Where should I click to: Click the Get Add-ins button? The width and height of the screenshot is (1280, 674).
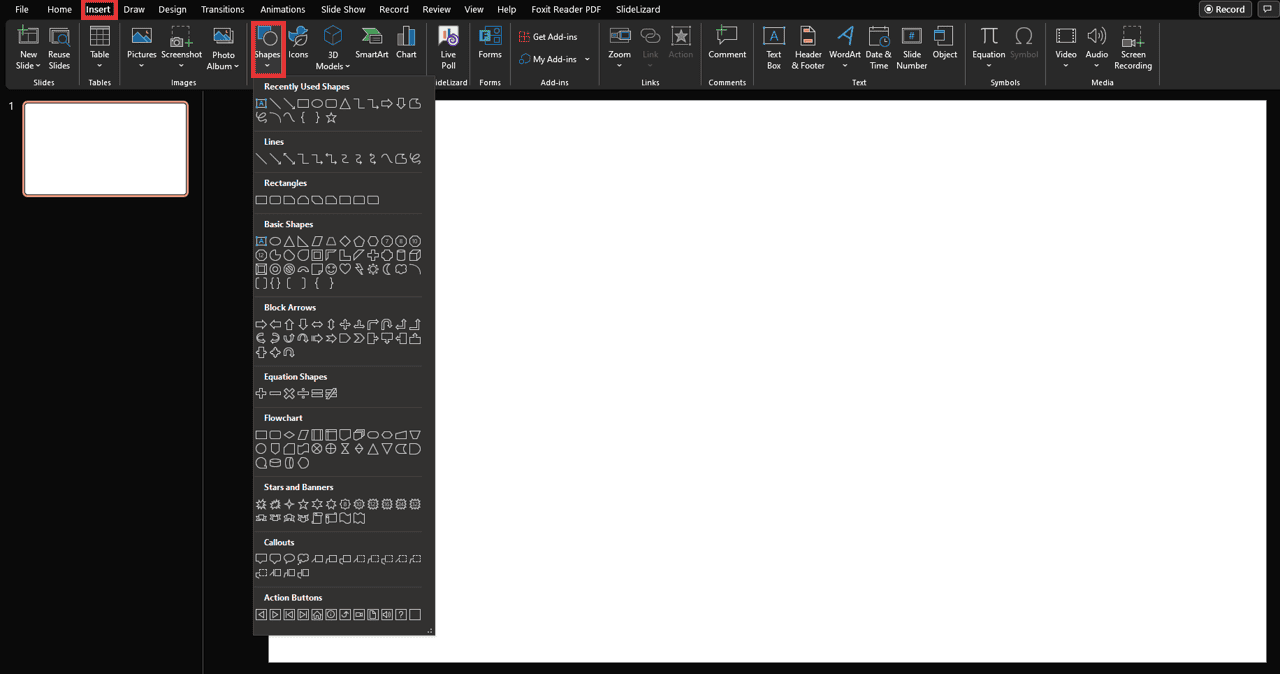click(x=548, y=37)
